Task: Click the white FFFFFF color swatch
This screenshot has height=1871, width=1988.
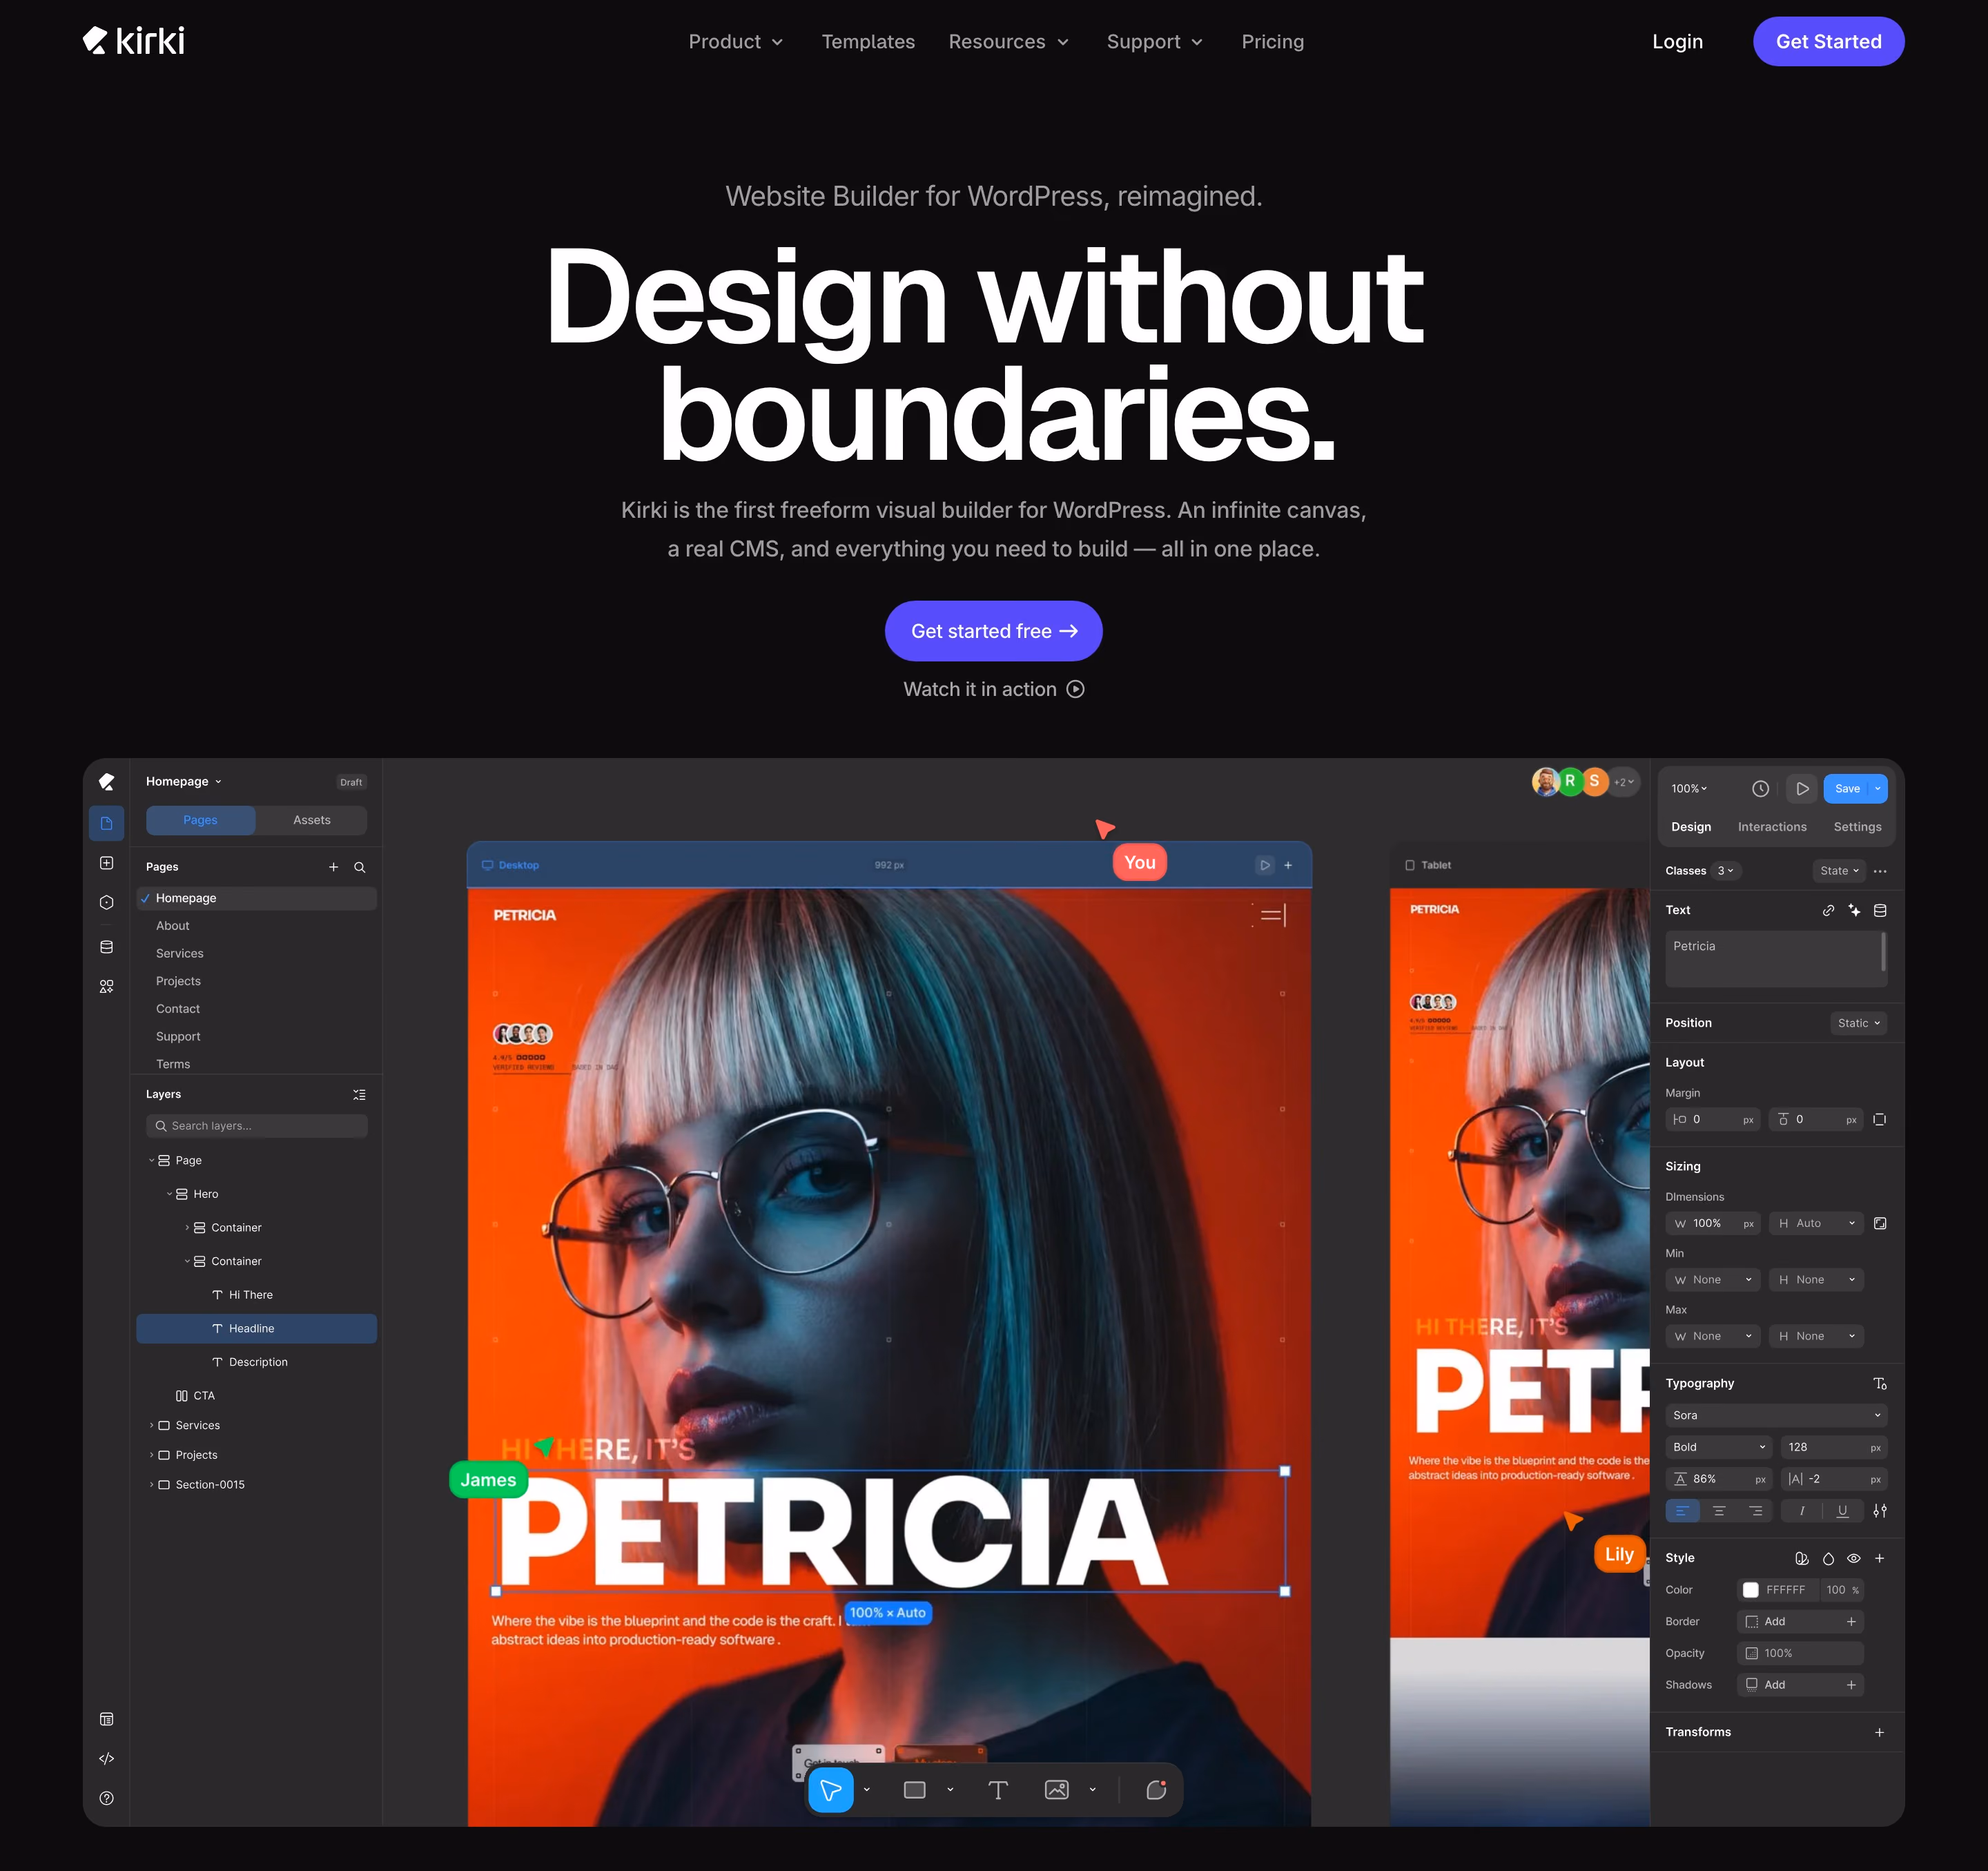Action: [x=1751, y=1590]
